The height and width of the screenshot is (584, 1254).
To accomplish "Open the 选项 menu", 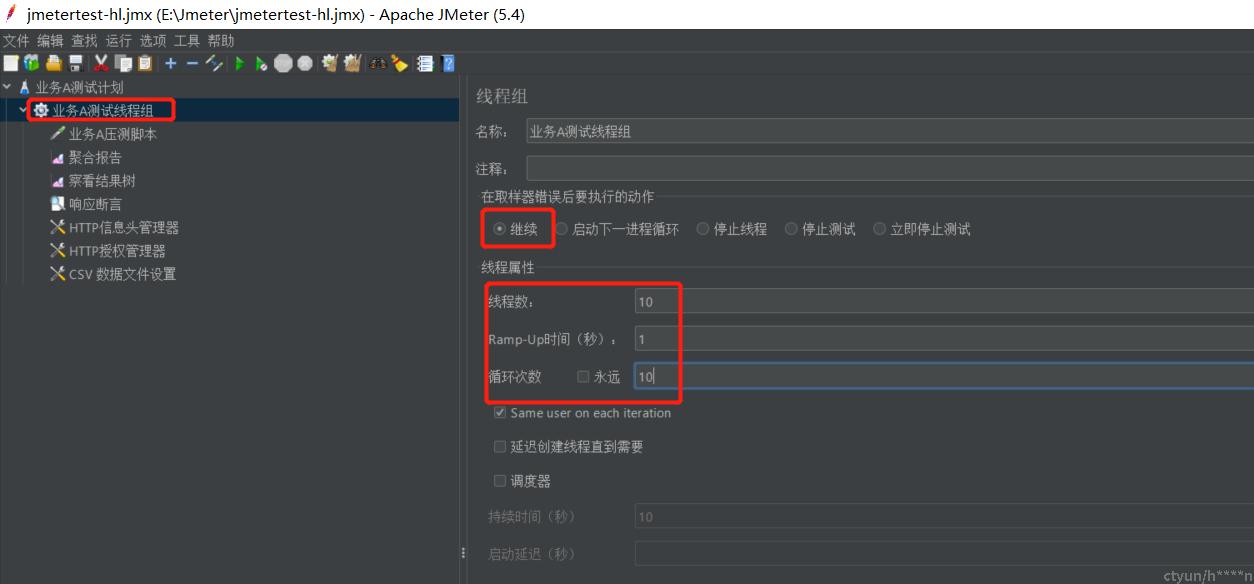I will [x=152, y=41].
